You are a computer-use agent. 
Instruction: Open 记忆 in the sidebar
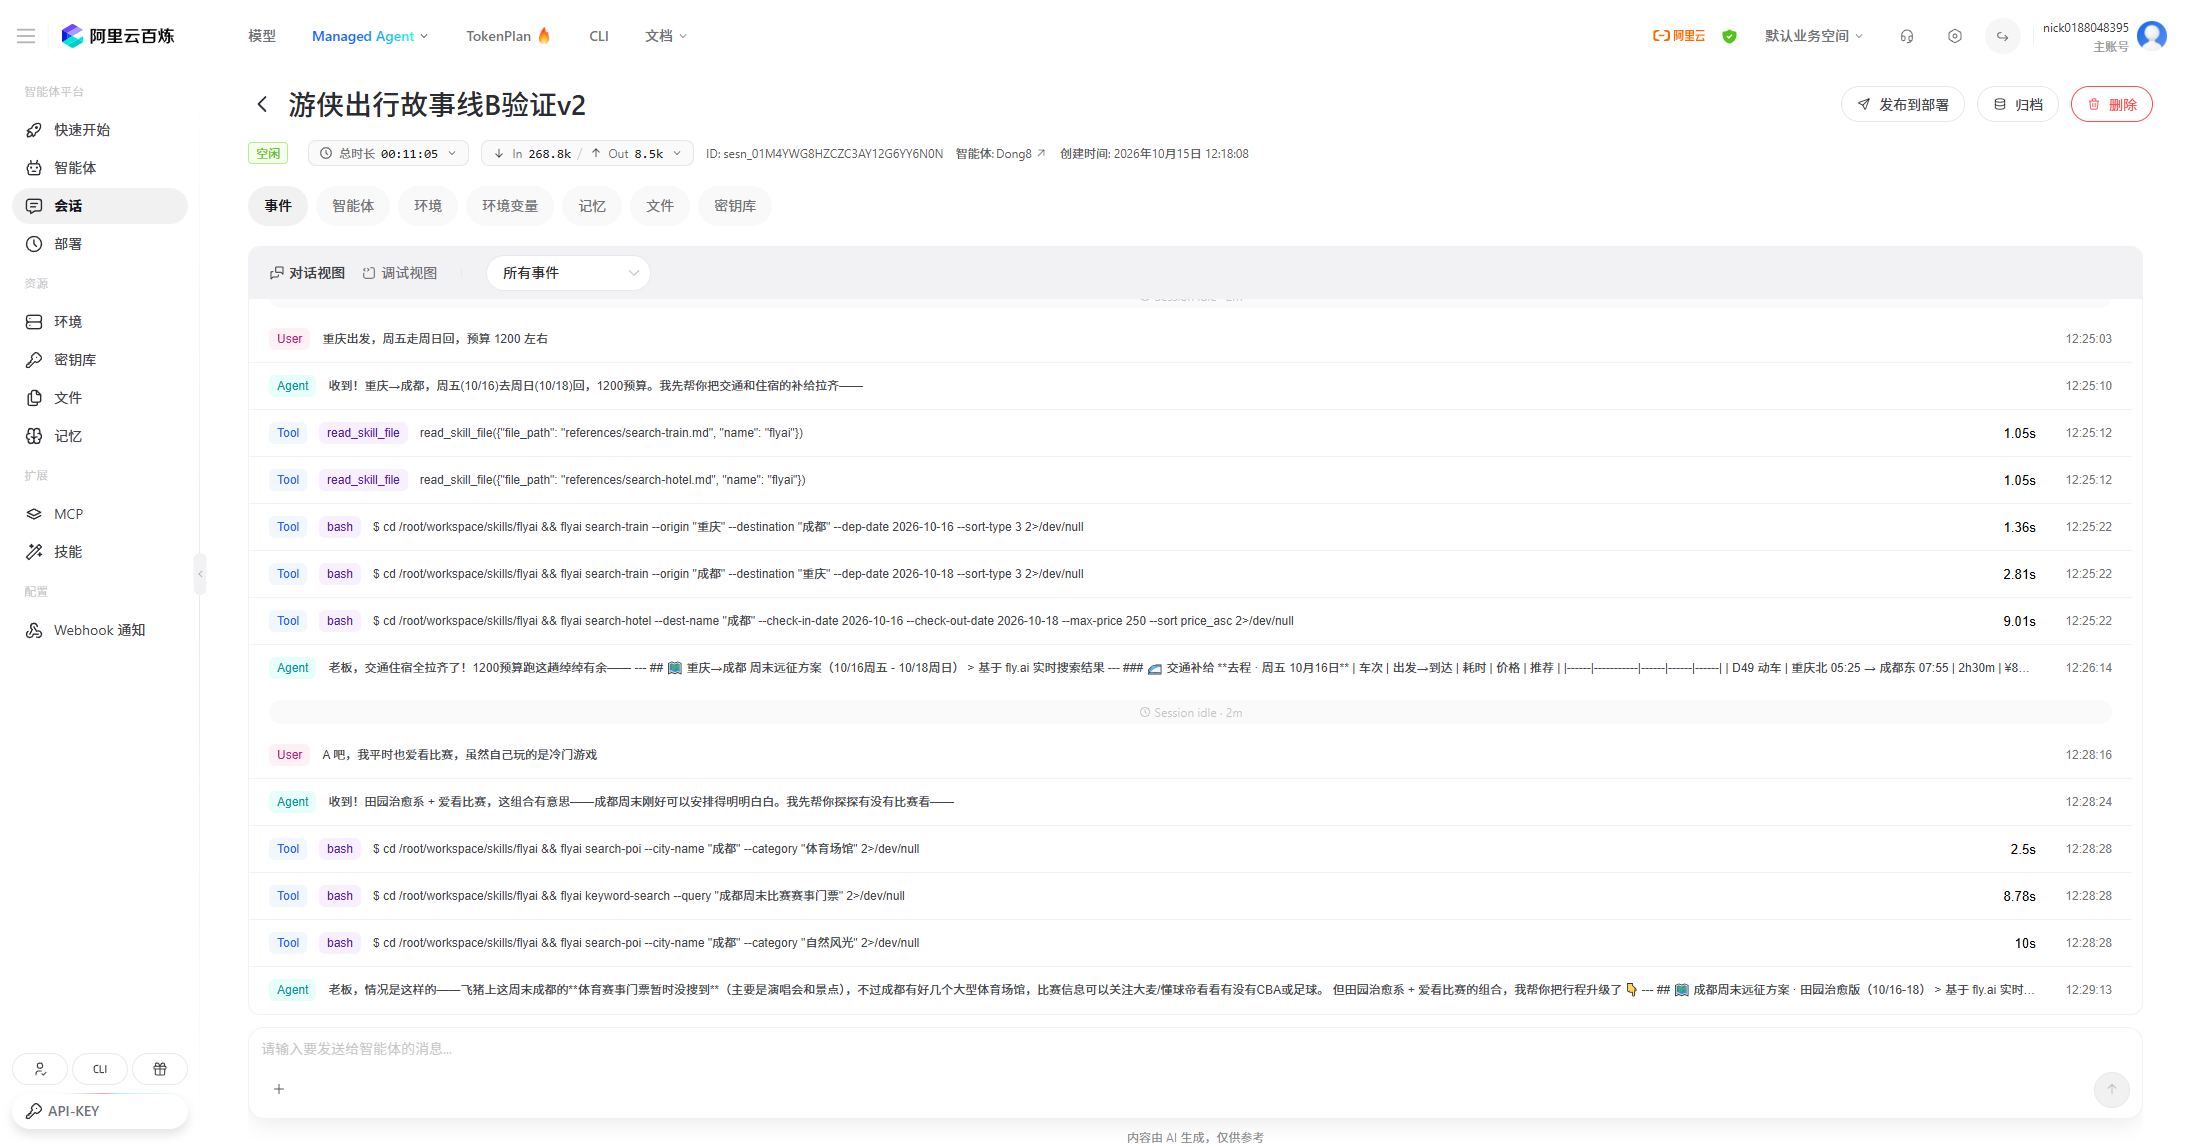pos(100,436)
